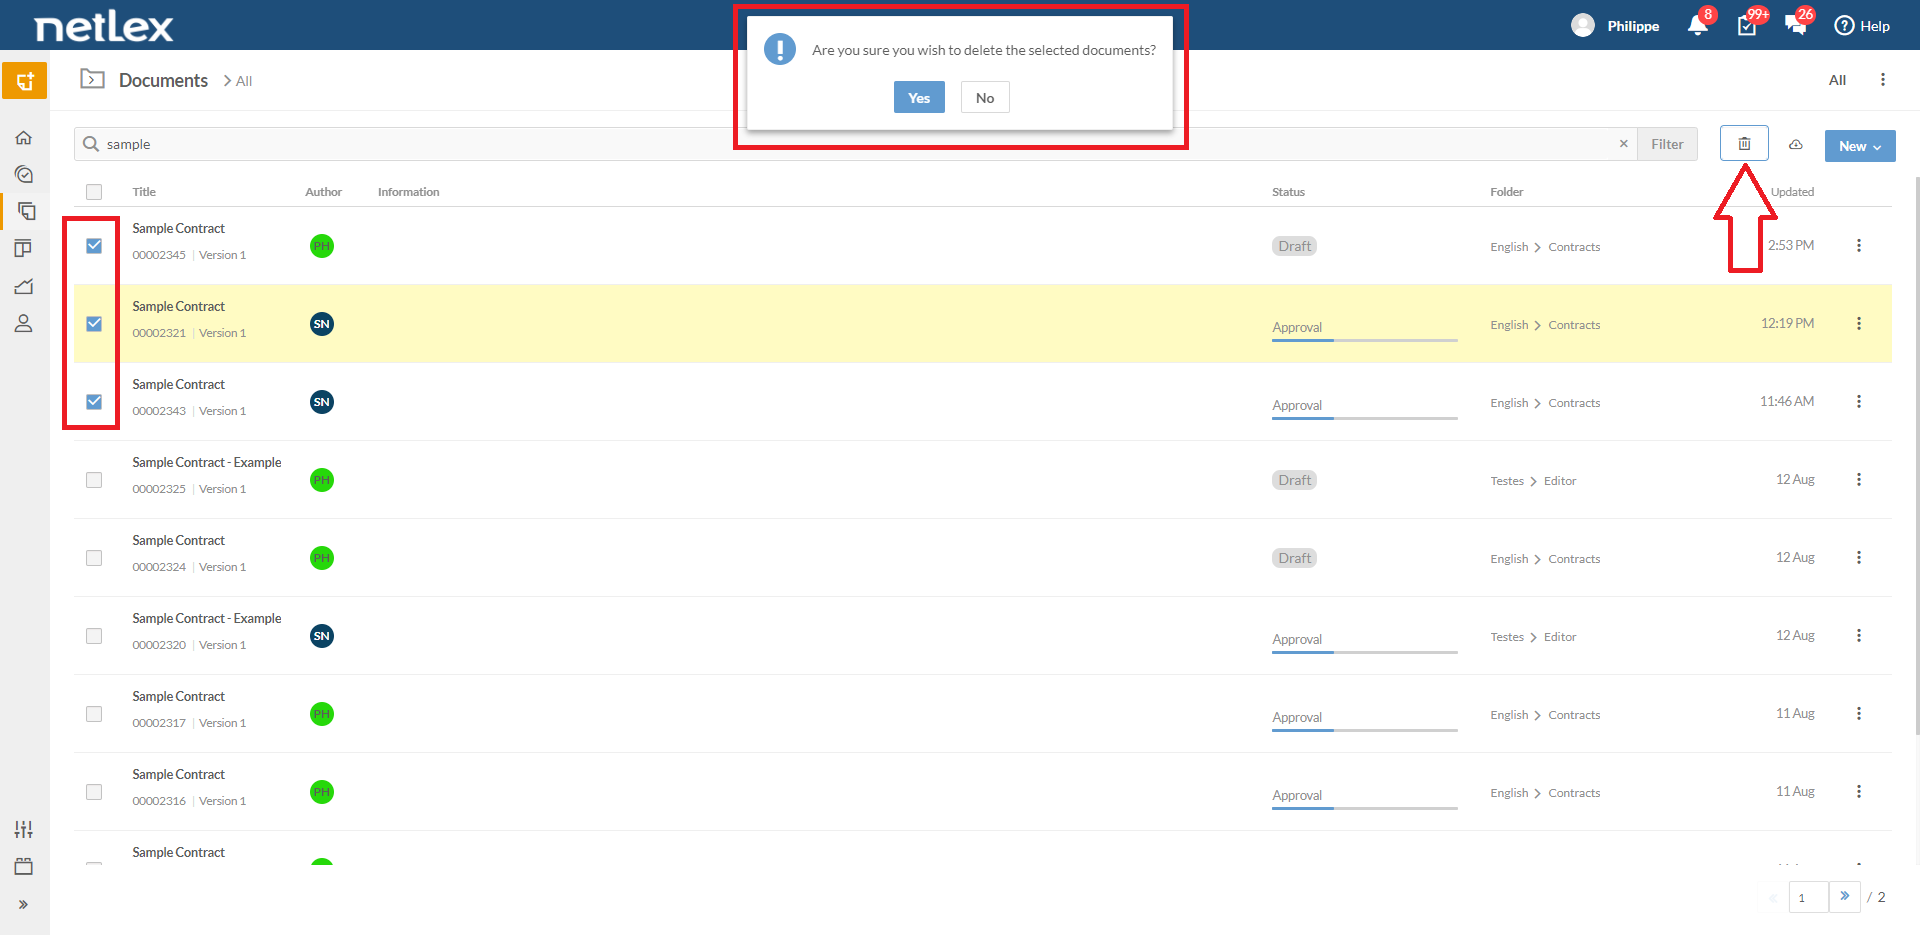This screenshot has height=937, width=1920.
Task: Open chat messages icon with 26 badge
Action: click(x=1796, y=26)
